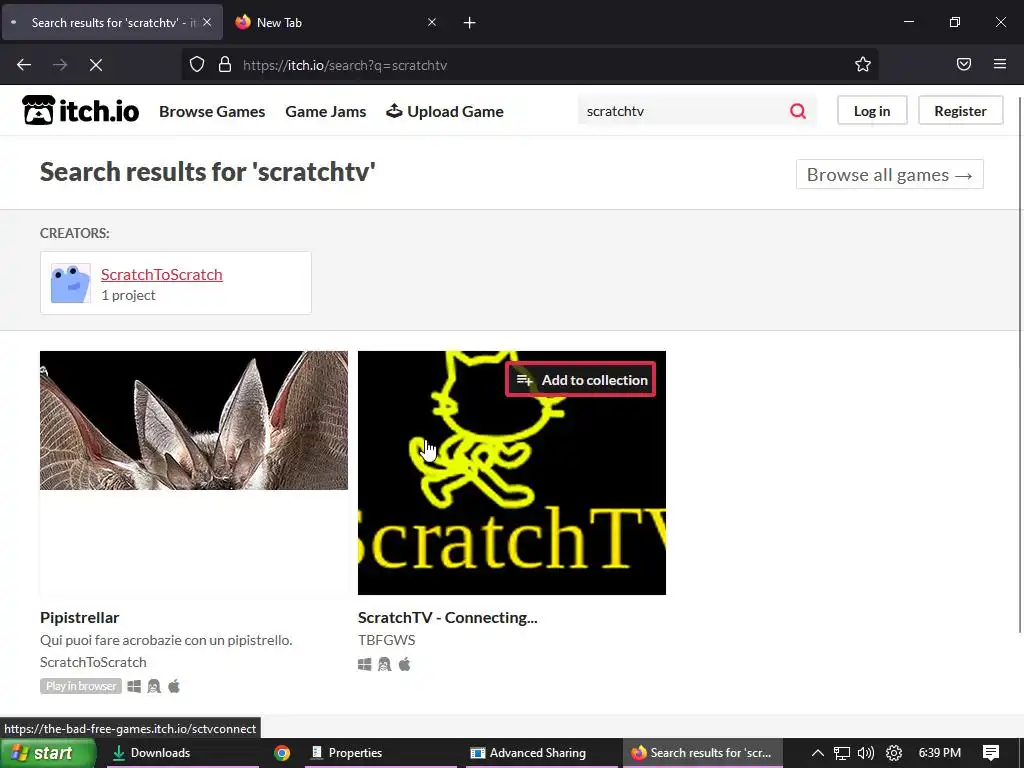The image size is (1024, 768).
Task: Click the red search magnifier icon
Action: (797, 111)
